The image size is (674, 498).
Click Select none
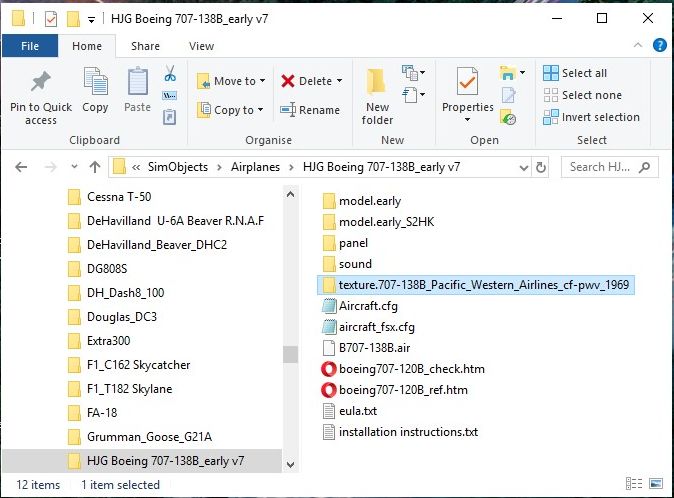582,95
